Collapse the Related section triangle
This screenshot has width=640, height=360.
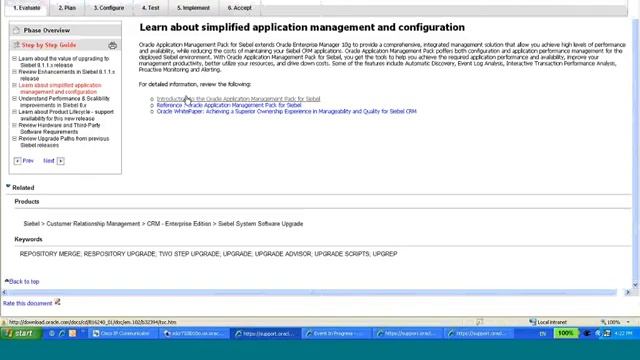(8, 187)
